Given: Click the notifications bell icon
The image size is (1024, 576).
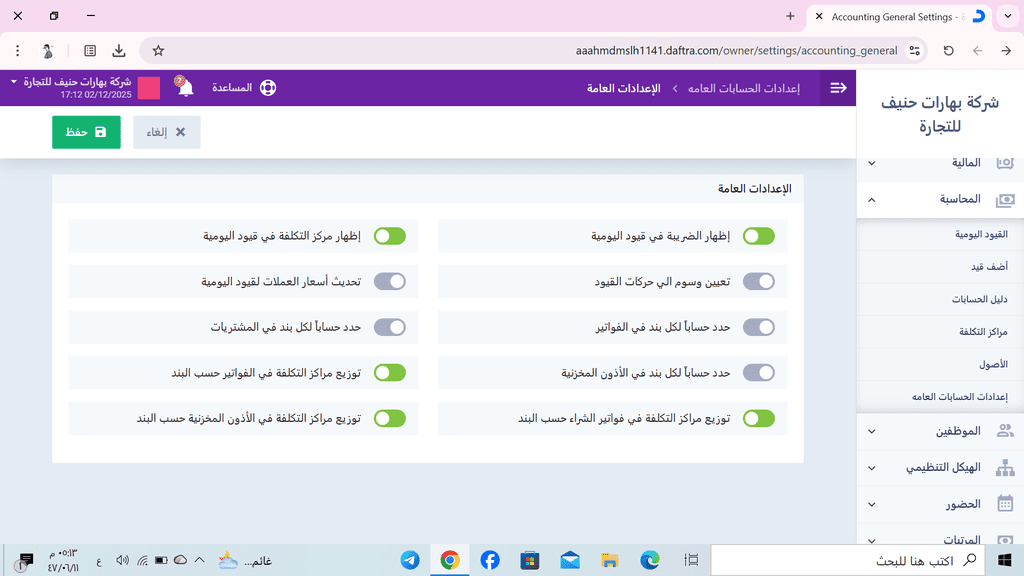Looking at the screenshot, I should pos(185,88).
